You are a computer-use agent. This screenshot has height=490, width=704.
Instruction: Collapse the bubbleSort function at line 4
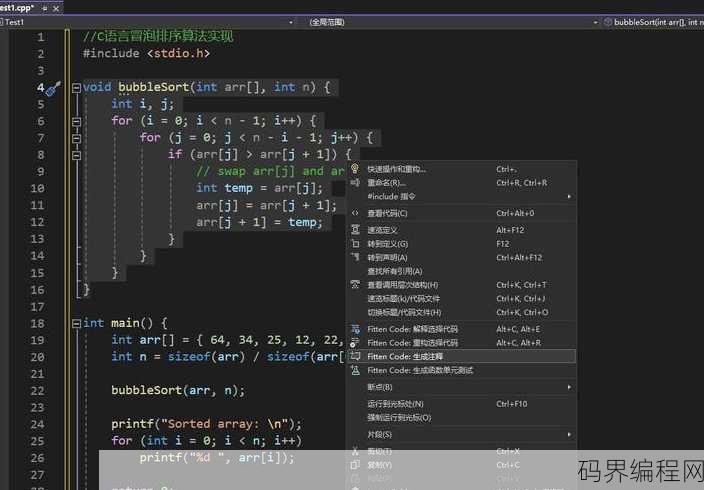pyautogui.click(x=76, y=88)
